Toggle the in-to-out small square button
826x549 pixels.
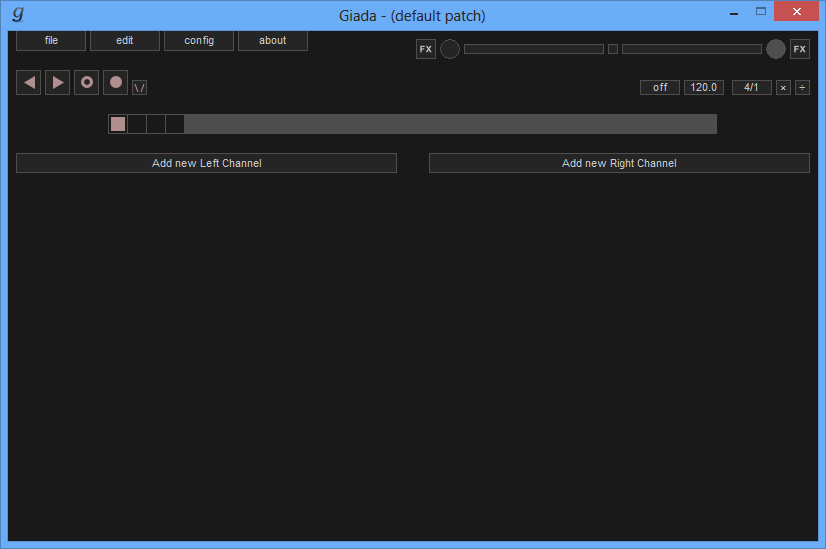613,49
